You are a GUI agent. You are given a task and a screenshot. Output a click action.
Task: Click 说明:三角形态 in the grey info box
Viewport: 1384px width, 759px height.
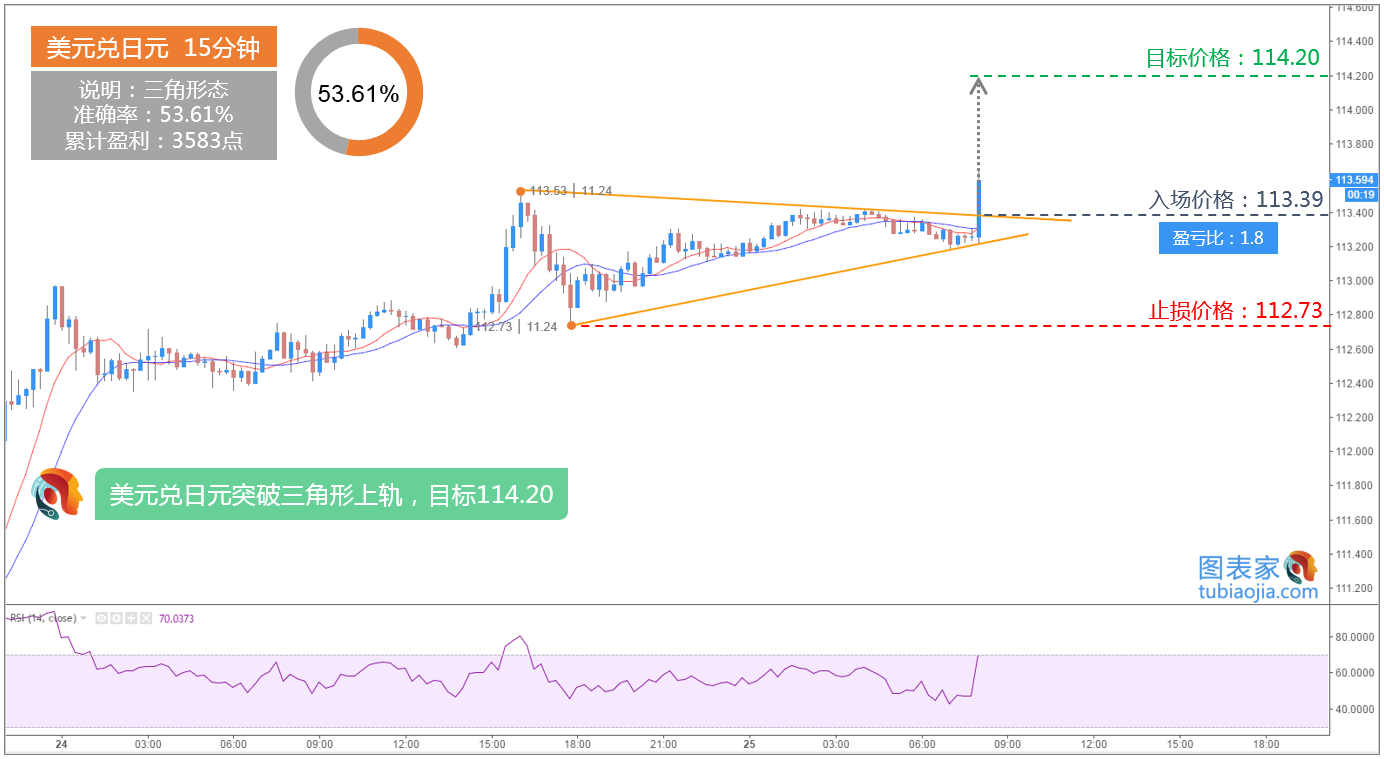(154, 89)
